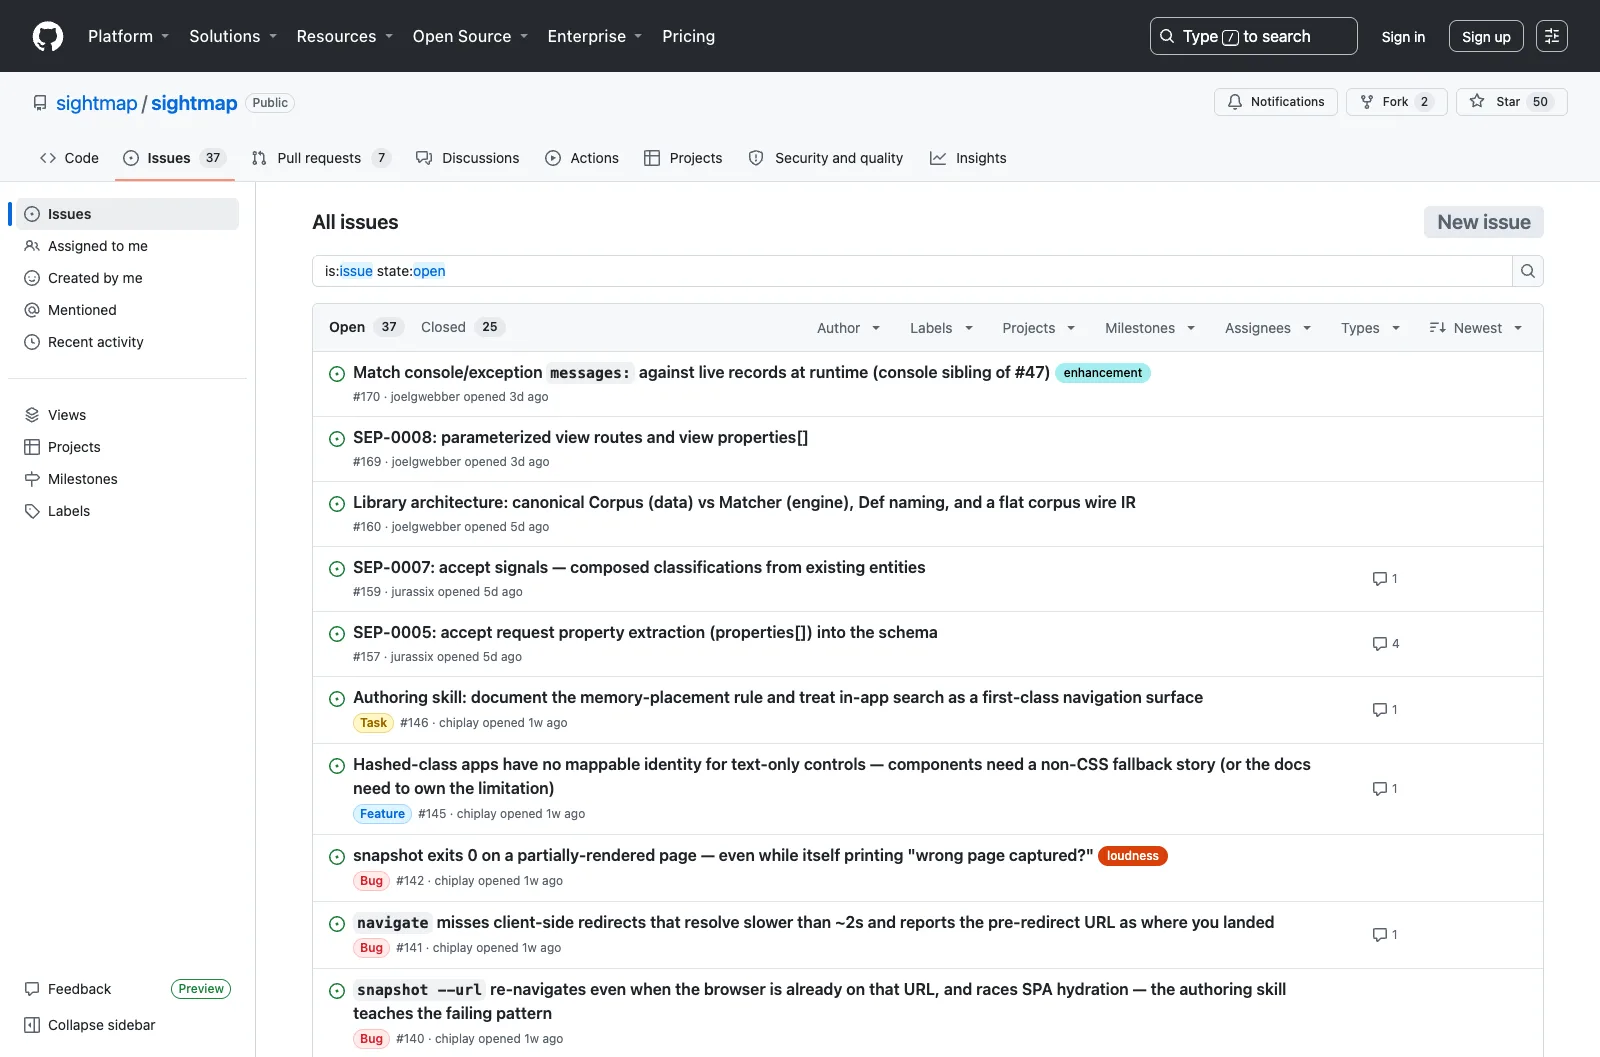Image resolution: width=1600 pixels, height=1057 pixels.
Task: Open comments on issue SEP-0005
Action: tap(1386, 644)
